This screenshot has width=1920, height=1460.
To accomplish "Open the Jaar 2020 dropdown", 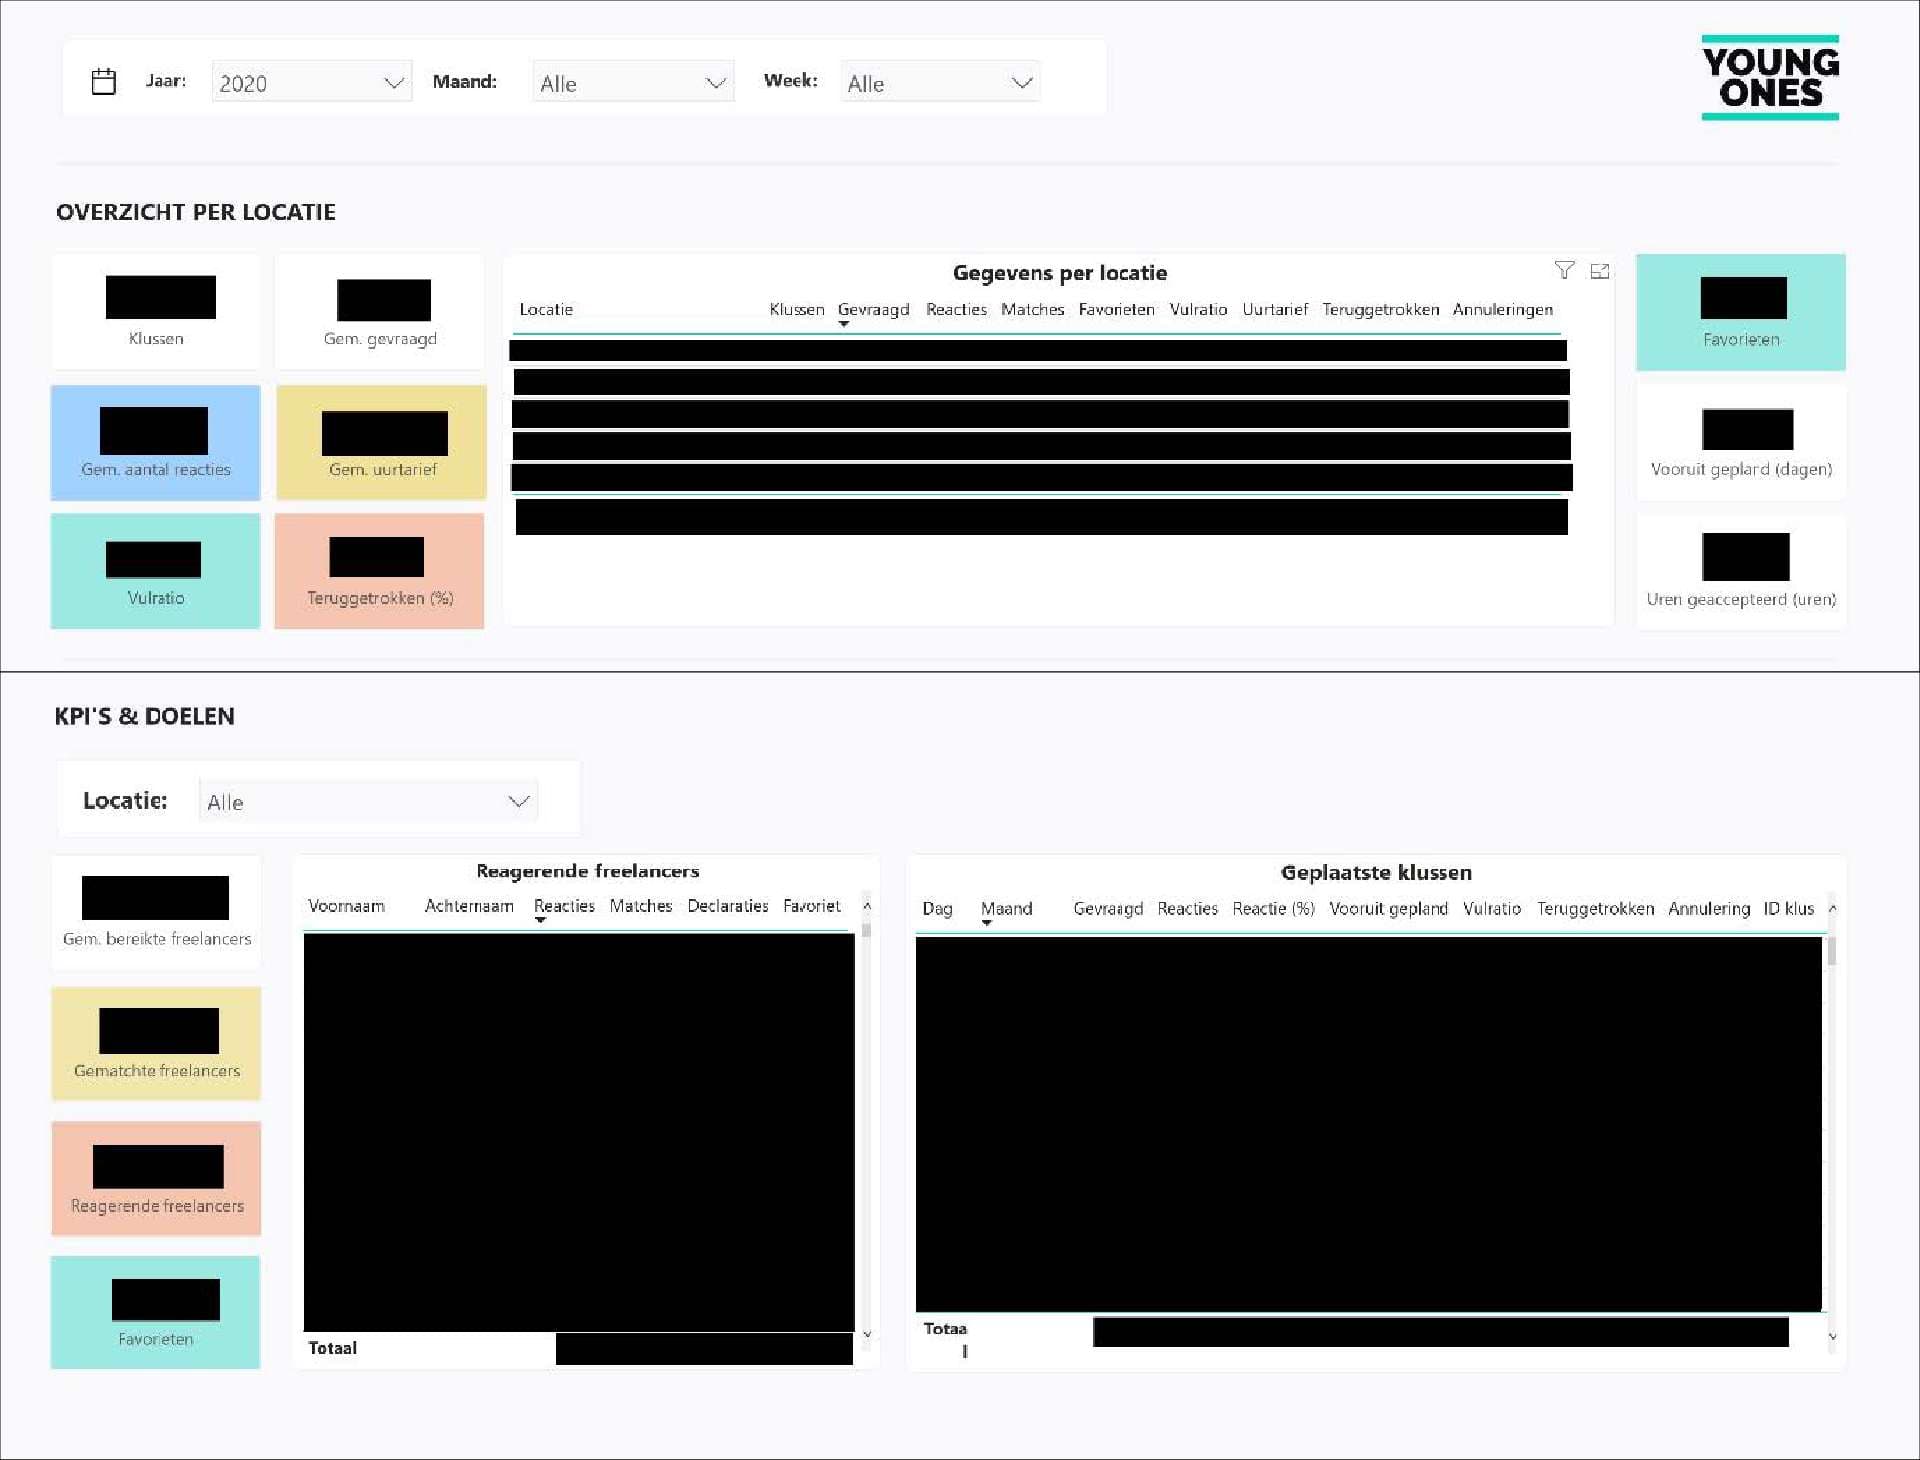I will click(311, 82).
